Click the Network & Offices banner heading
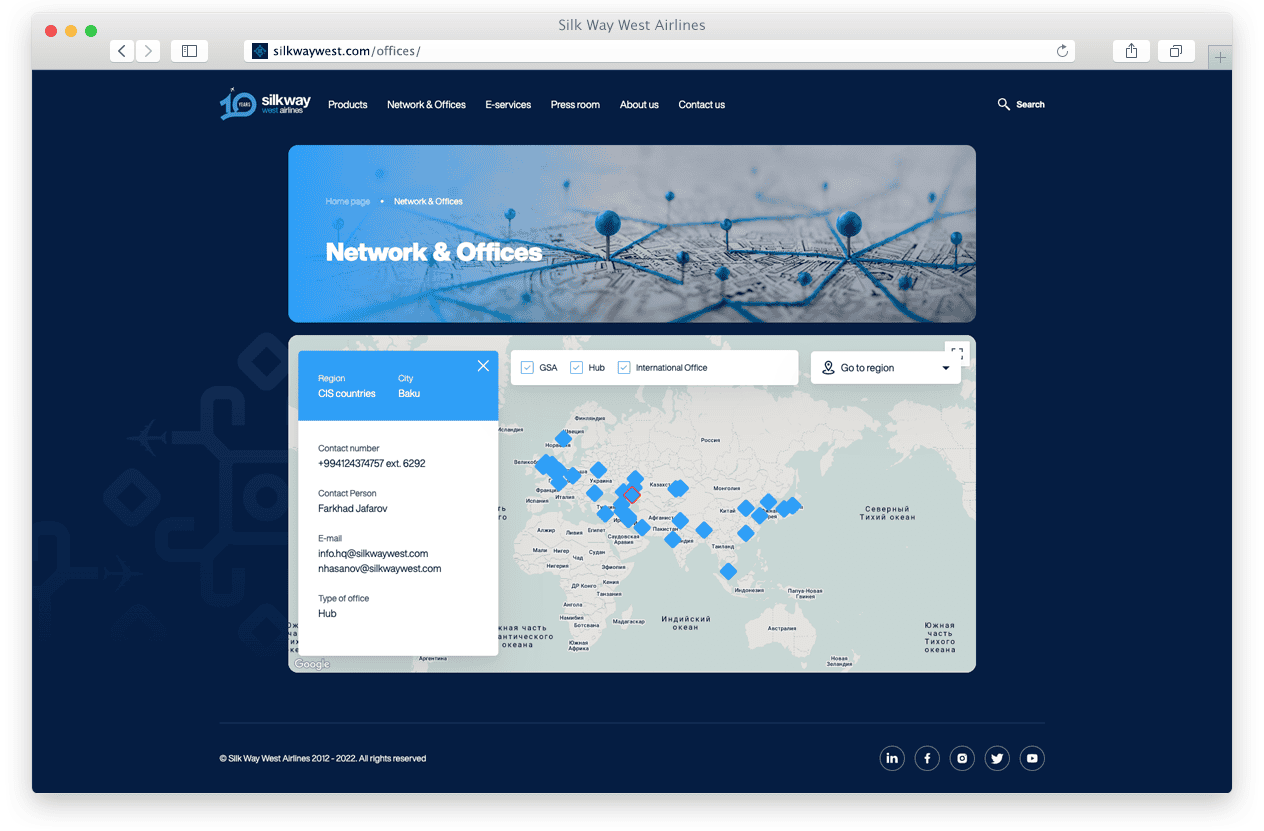This screenshot has width=1264, height=831. click(434, 252)
